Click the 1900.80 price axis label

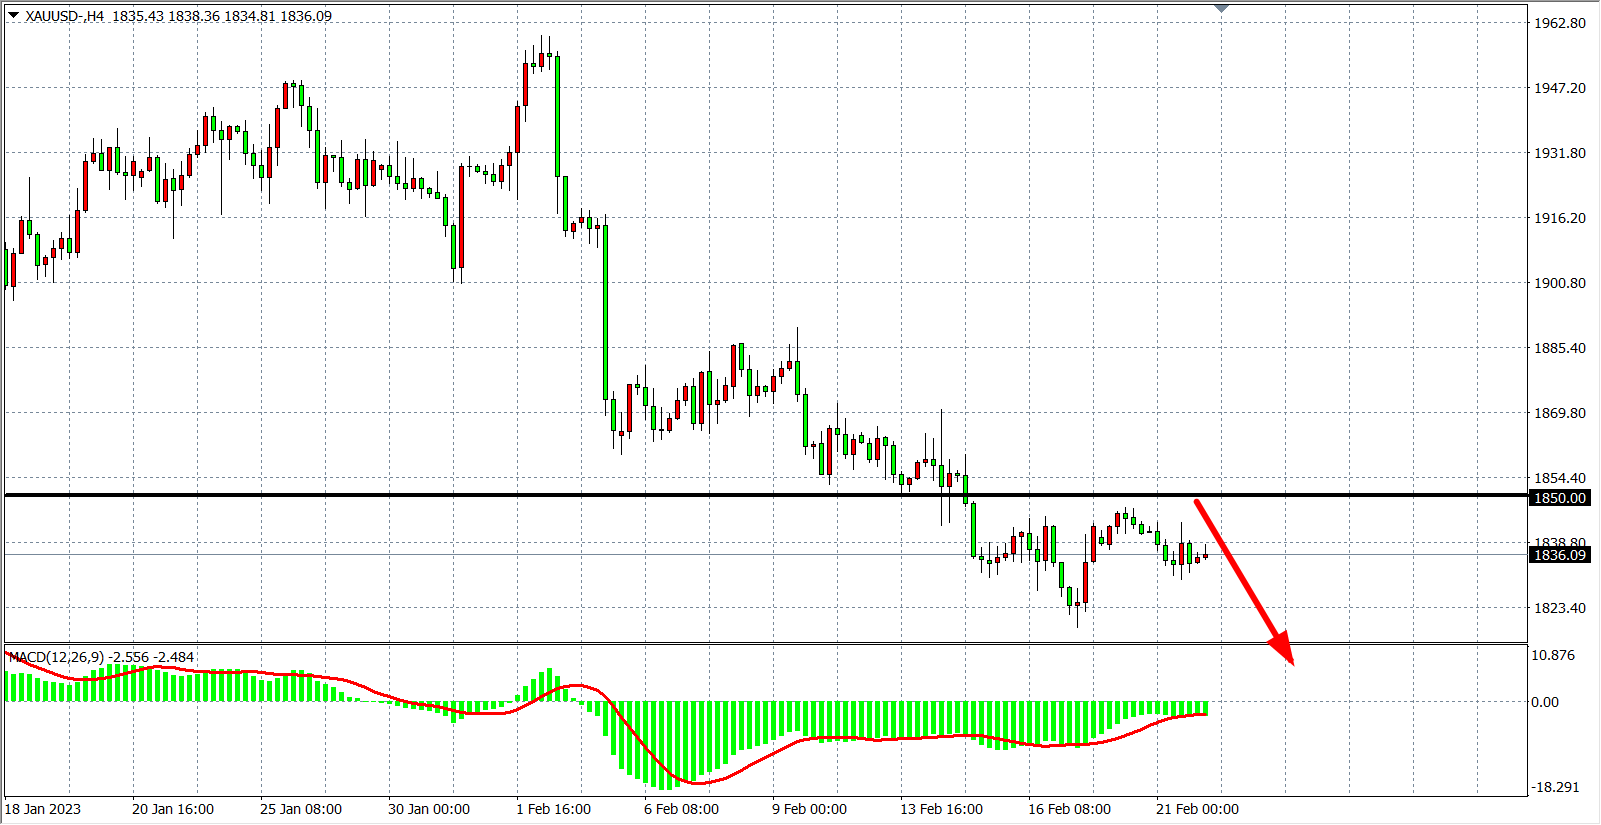click(1559, 283)
